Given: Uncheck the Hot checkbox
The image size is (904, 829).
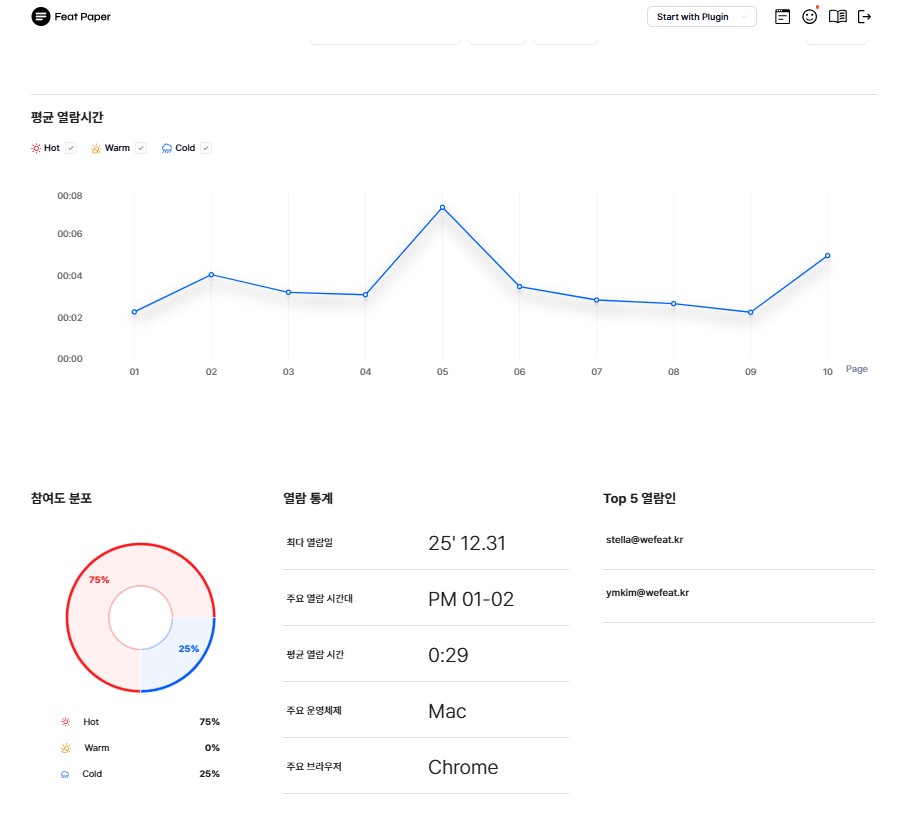Looking at the screenshot, I should [71, 148].
